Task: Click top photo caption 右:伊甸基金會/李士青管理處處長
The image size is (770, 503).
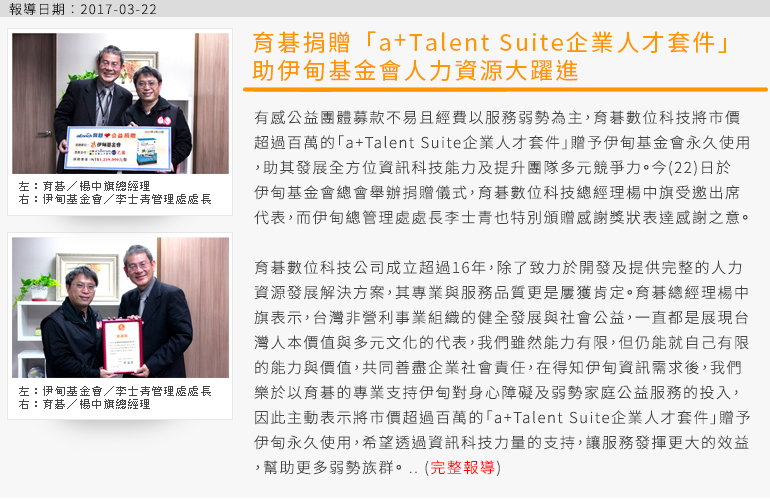Action: tap(115, 199)
